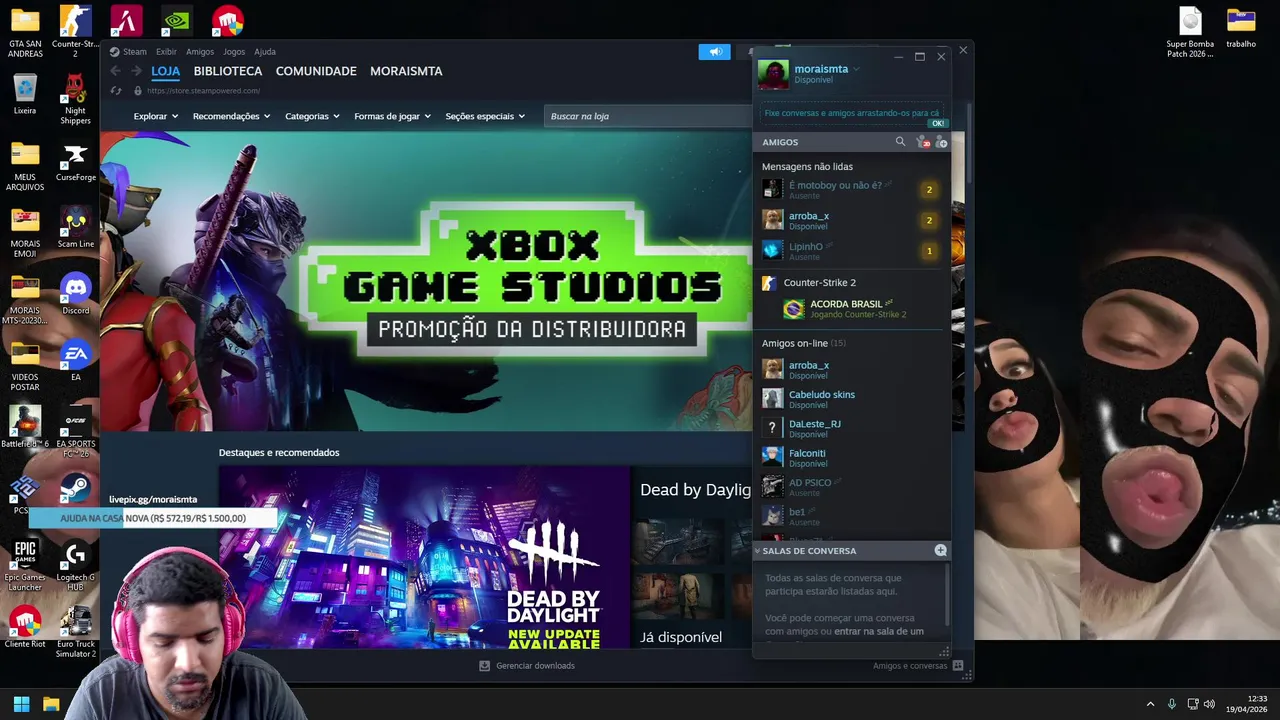Open Steam desktop shortcut
Screen dimensions: 1280x720
pyautogui.click(x=75, y=486)
